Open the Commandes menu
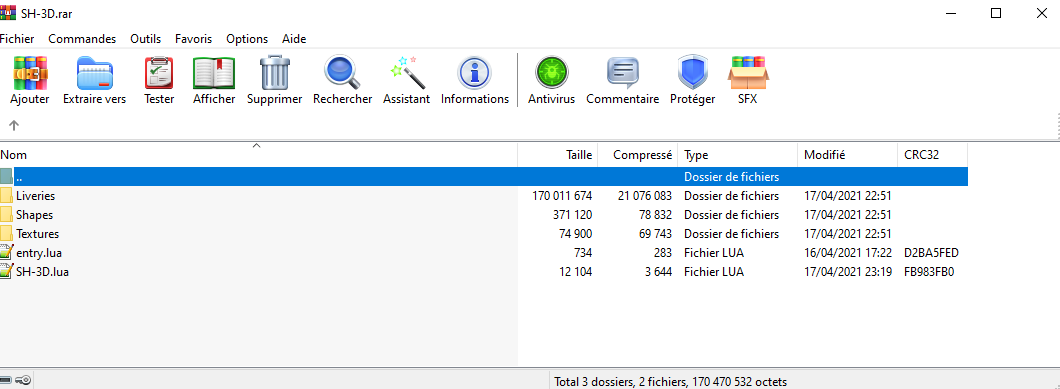 (82, 39)
